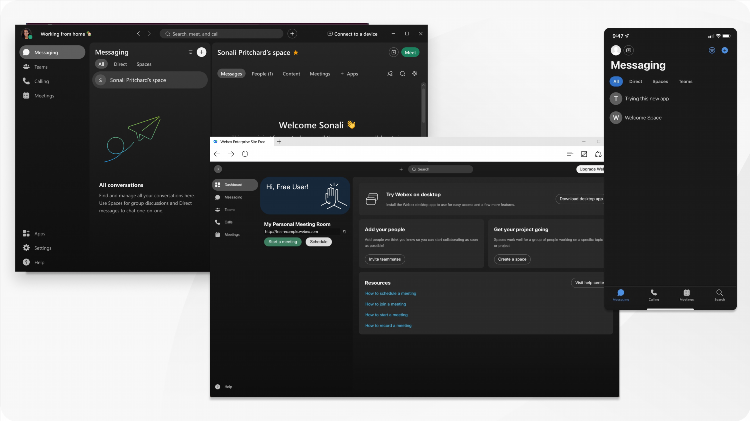Click the profile avatar in desktop app
The height and width of the screenshot is (421, 750).
click(27, 34)
